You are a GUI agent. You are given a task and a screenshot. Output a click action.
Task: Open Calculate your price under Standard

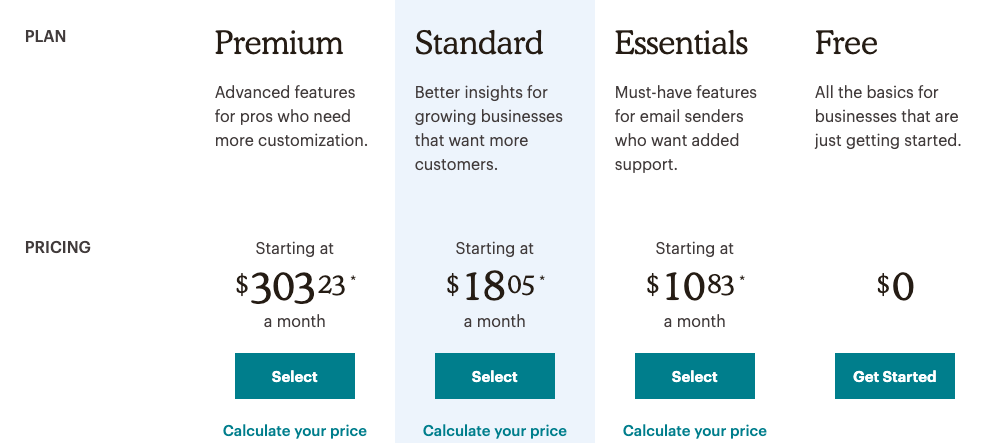tap(494, 431)
